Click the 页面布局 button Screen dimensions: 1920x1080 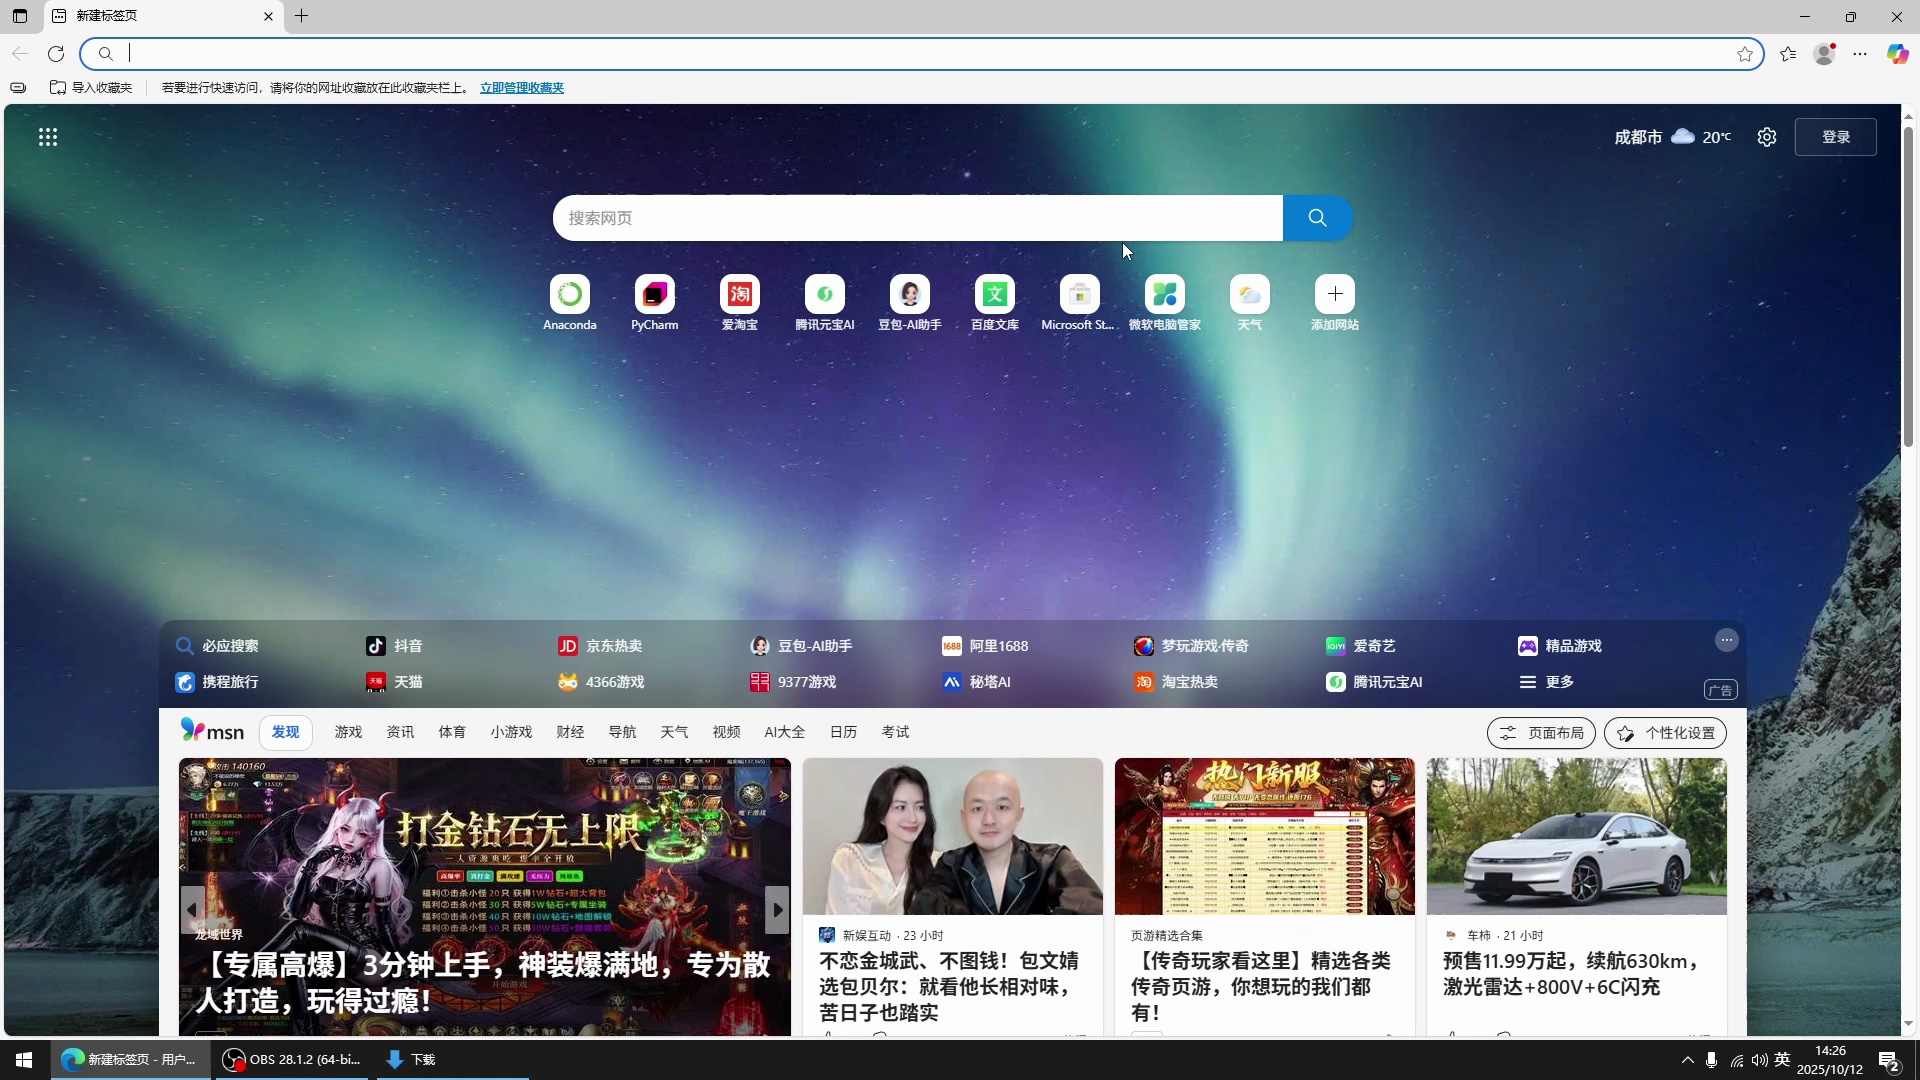[x=1541, y=733]
